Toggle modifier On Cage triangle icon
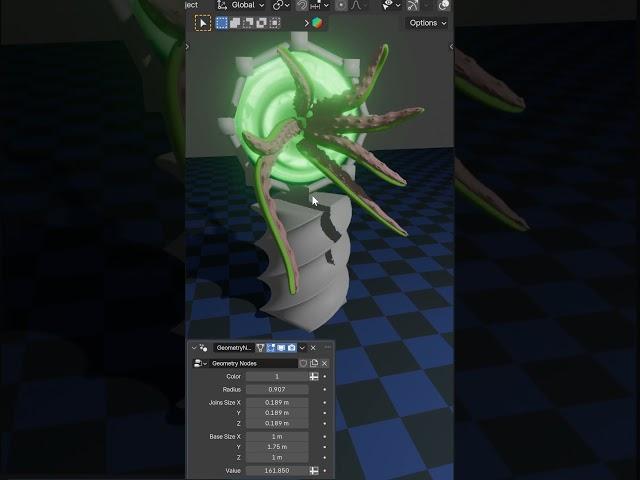This screenshot has height=480, width=640. pyautogui.click(x=260, y=348)
